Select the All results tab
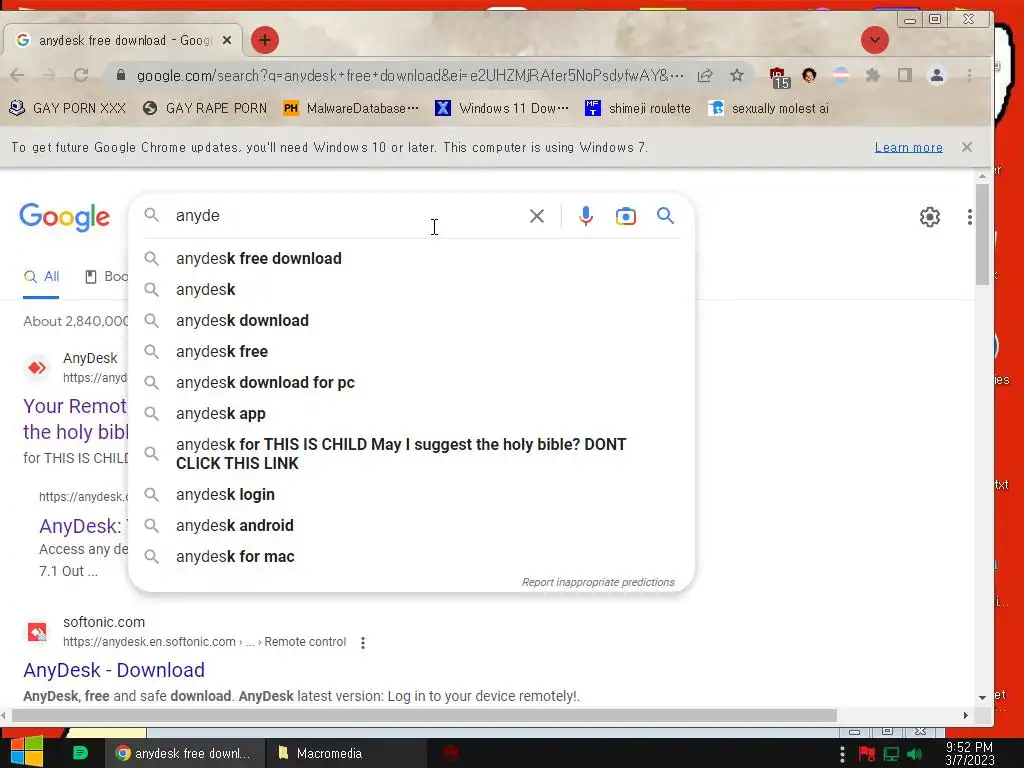 pyautogui.click(x=41, y=277)
